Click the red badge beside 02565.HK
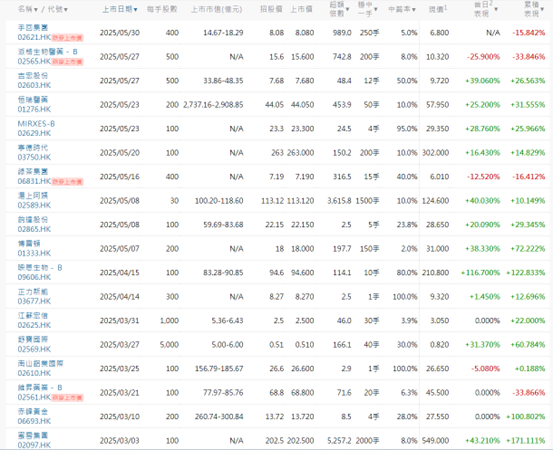Screen dimensions: 553x450 [67, 62]
